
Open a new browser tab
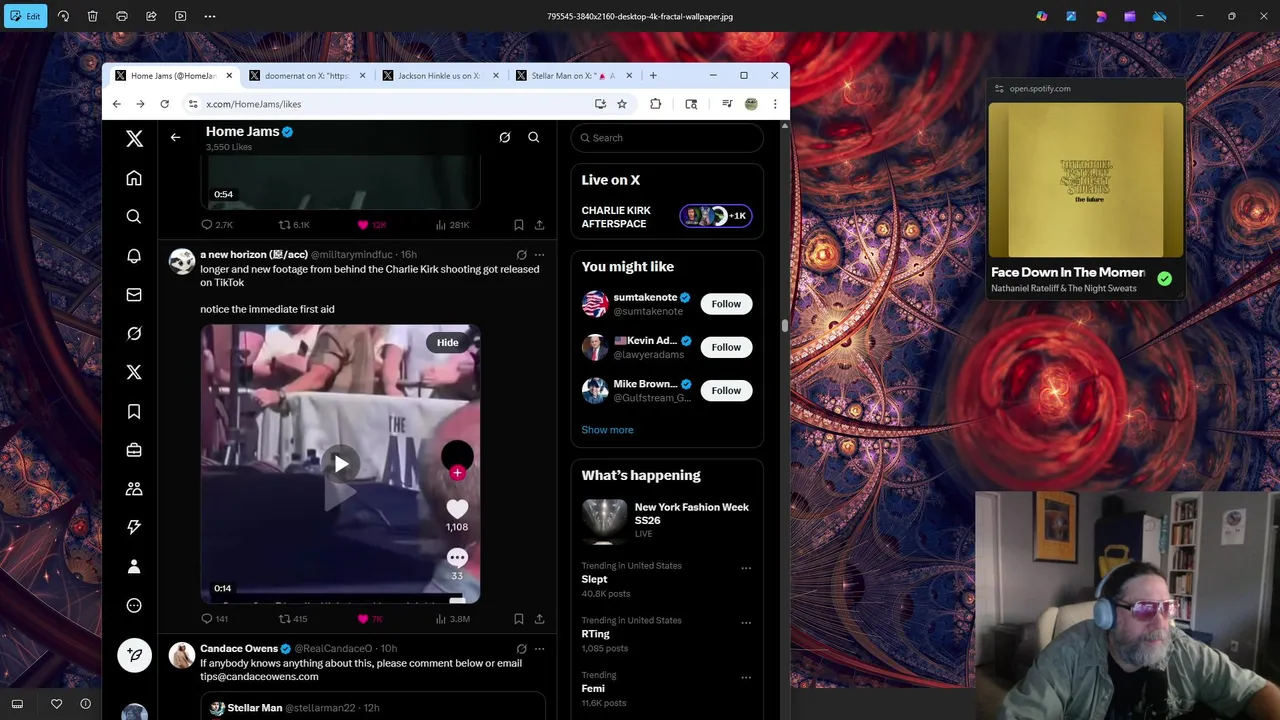(x=653, y=76)
